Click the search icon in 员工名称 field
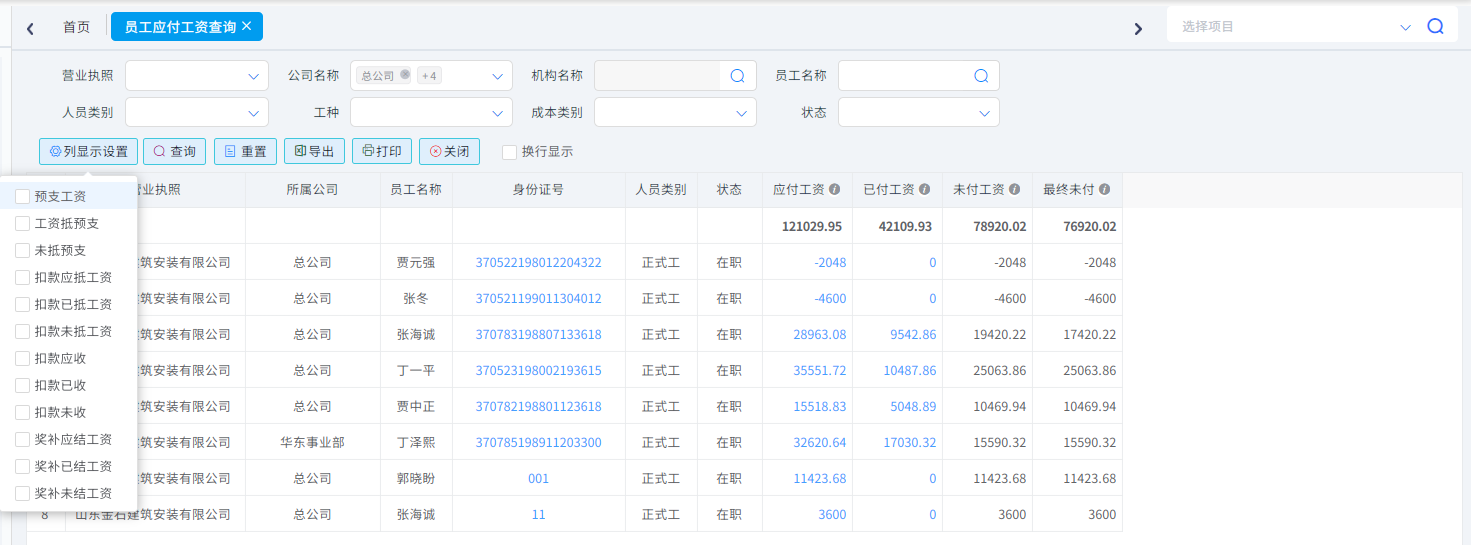Viewport: 1471px width, 545px height. click(981, 76)
